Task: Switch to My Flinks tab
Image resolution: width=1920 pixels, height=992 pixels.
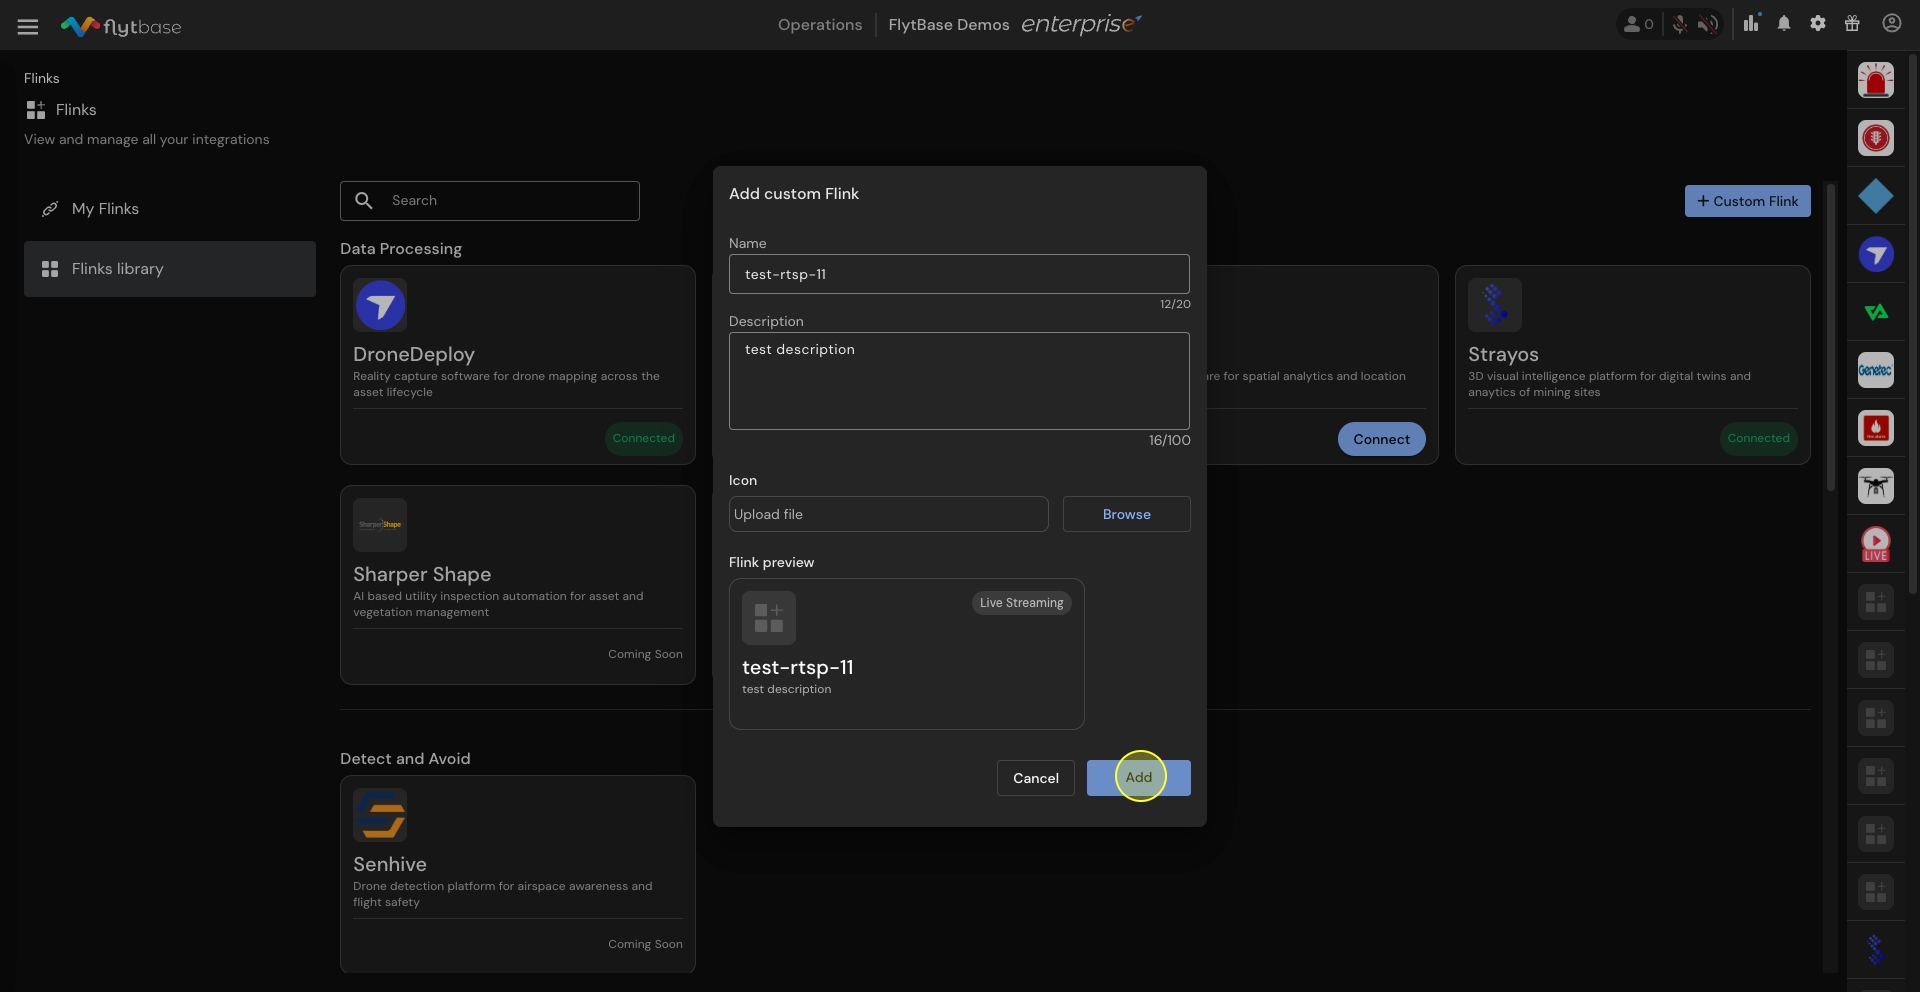Action: tap(105, 209)
